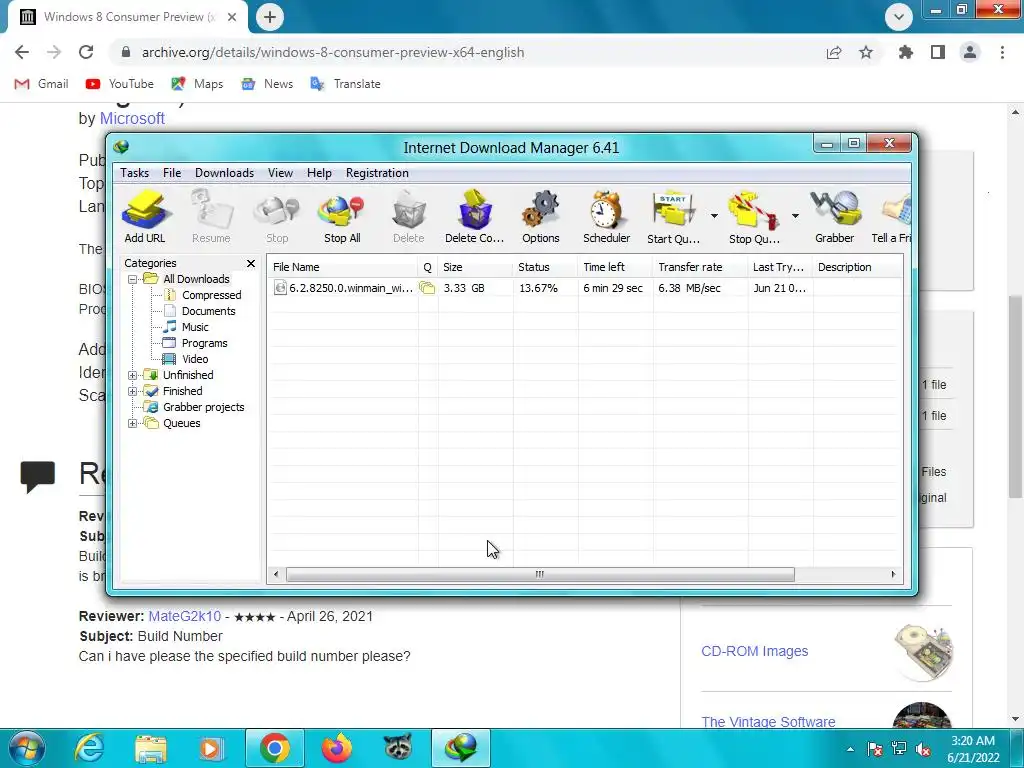Open Windows Start button

(27, 748)
